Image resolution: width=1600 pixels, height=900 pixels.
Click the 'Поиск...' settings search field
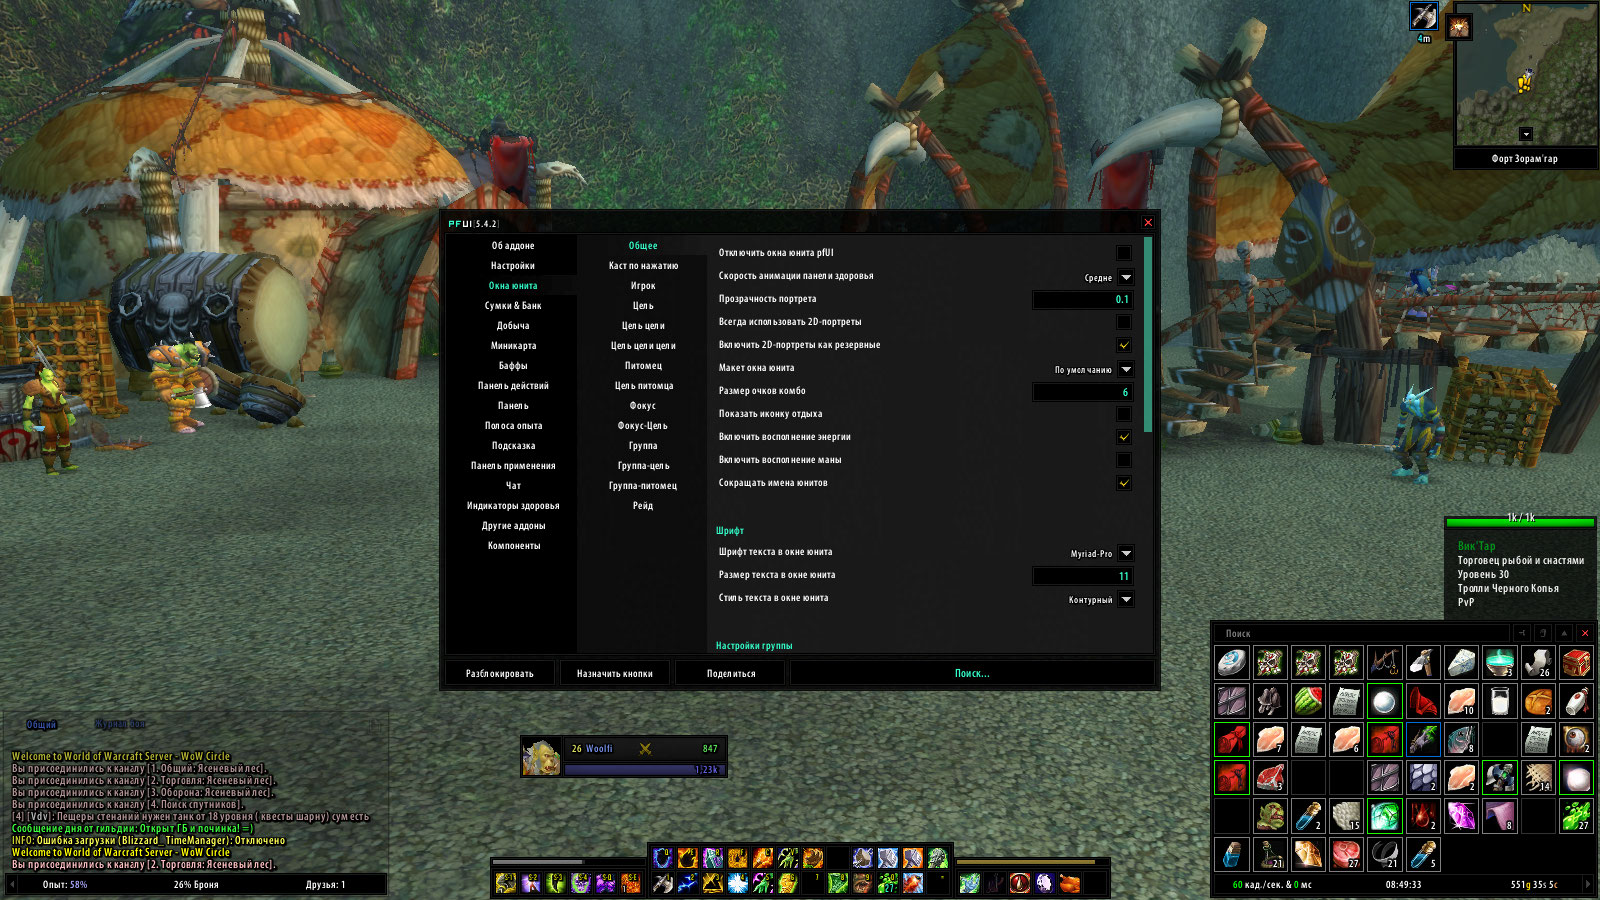(972, 674)
